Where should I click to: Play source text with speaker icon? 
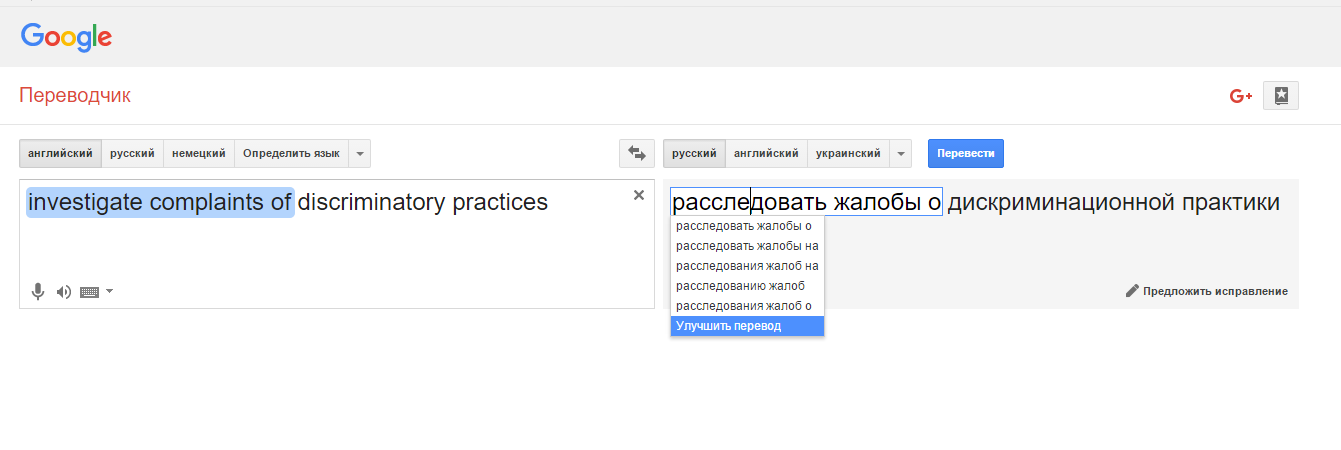tap(64, 292)
